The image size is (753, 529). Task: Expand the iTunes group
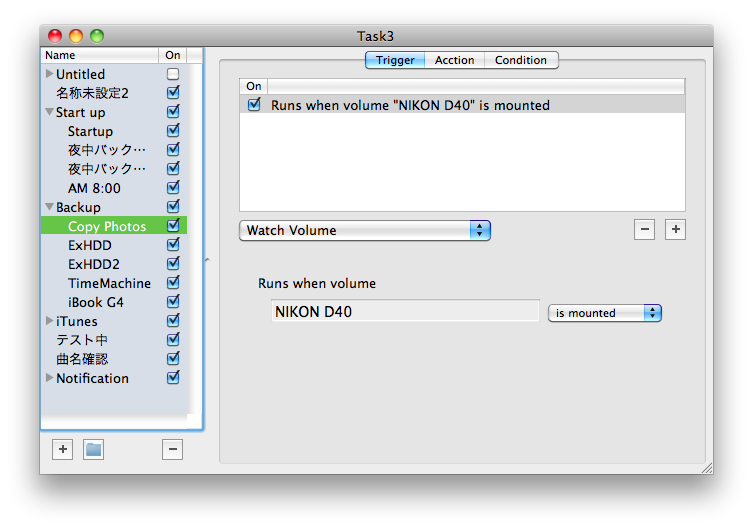coord(50,321)
